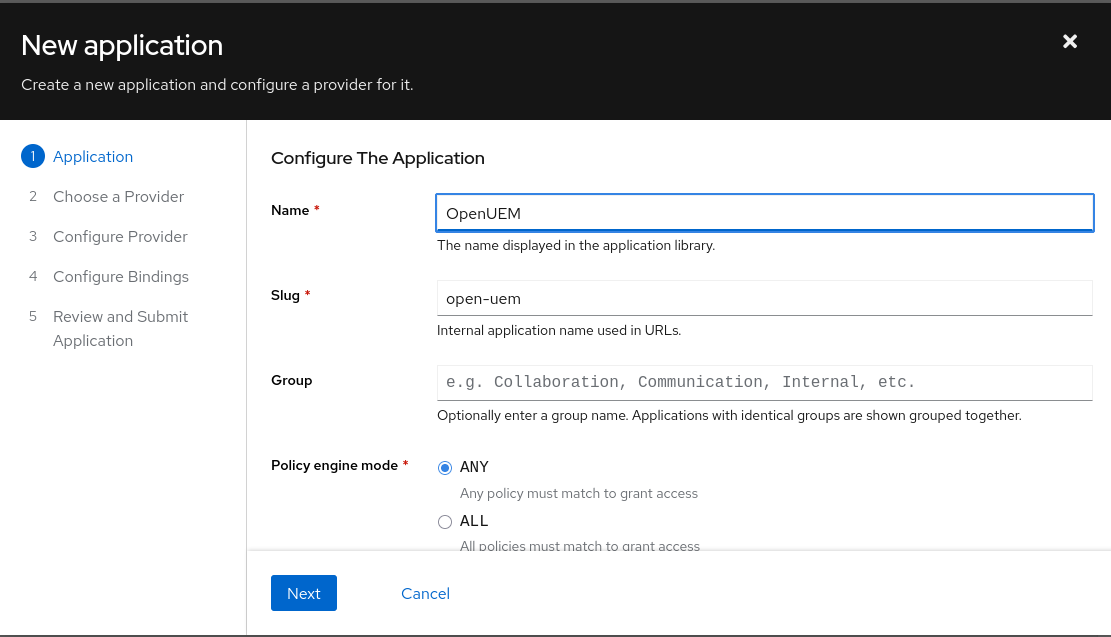Click the Next button

tap(303, 593)
